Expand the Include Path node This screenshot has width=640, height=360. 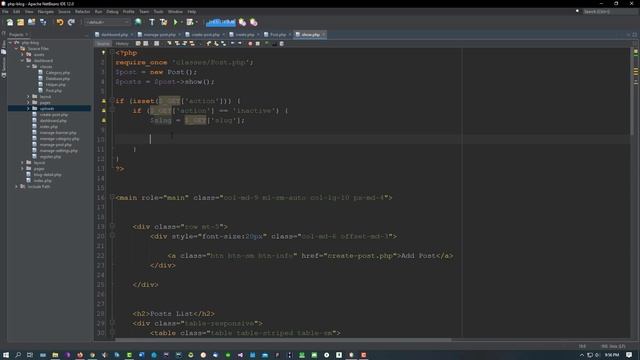click(x=17, y=187)
